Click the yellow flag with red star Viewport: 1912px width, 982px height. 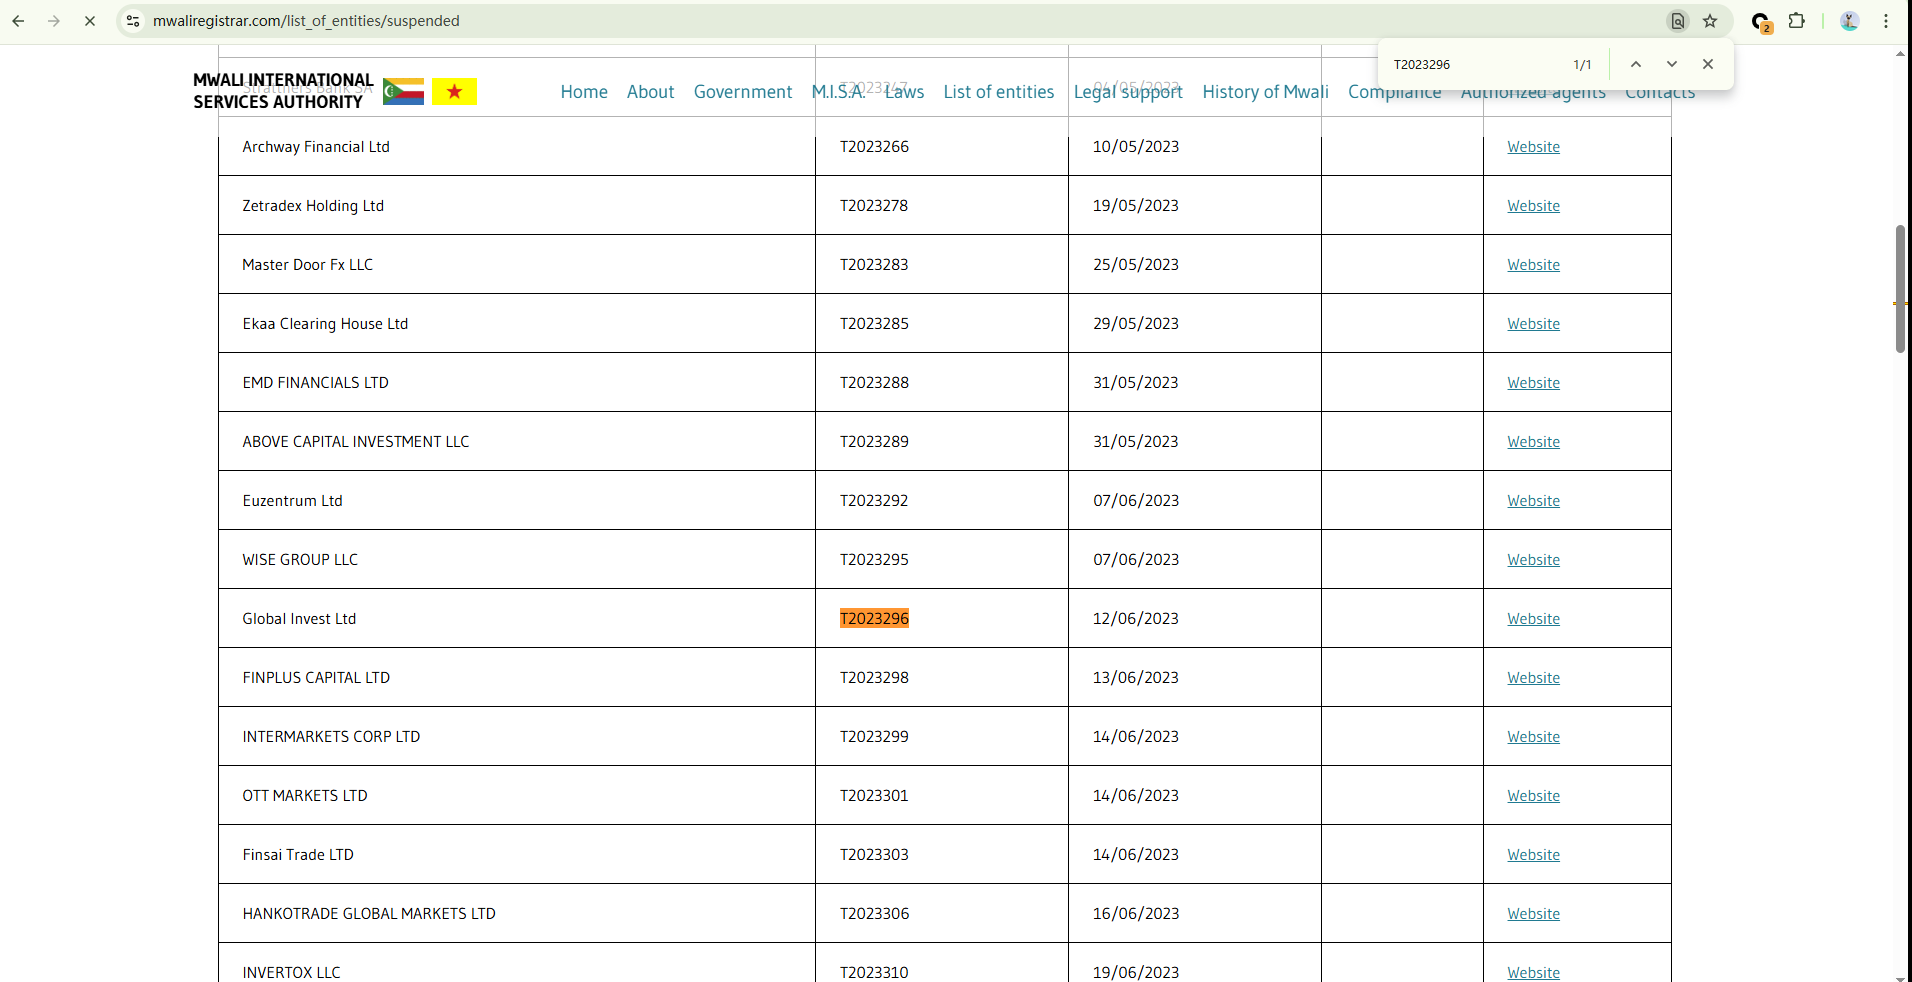(x=454, y=92)
